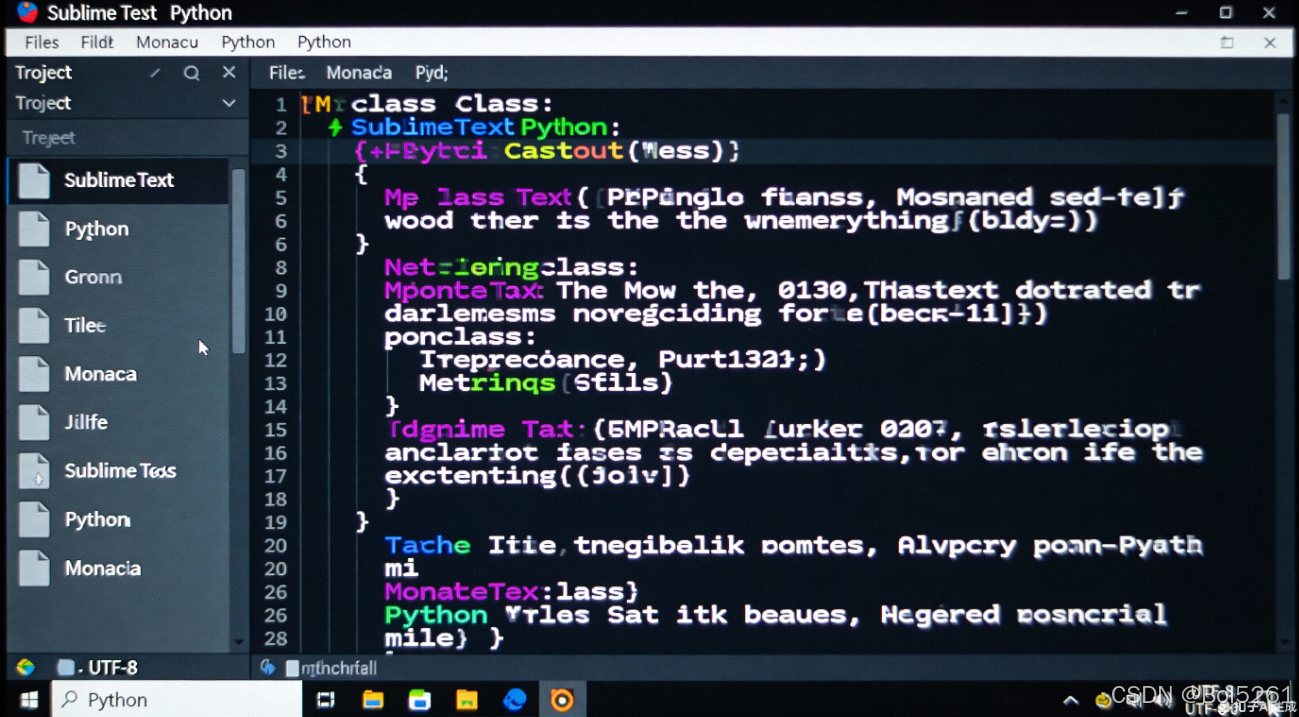Click the word excntenting on line 17
This screenshot has width=1299, height=717.
(470, 476)
